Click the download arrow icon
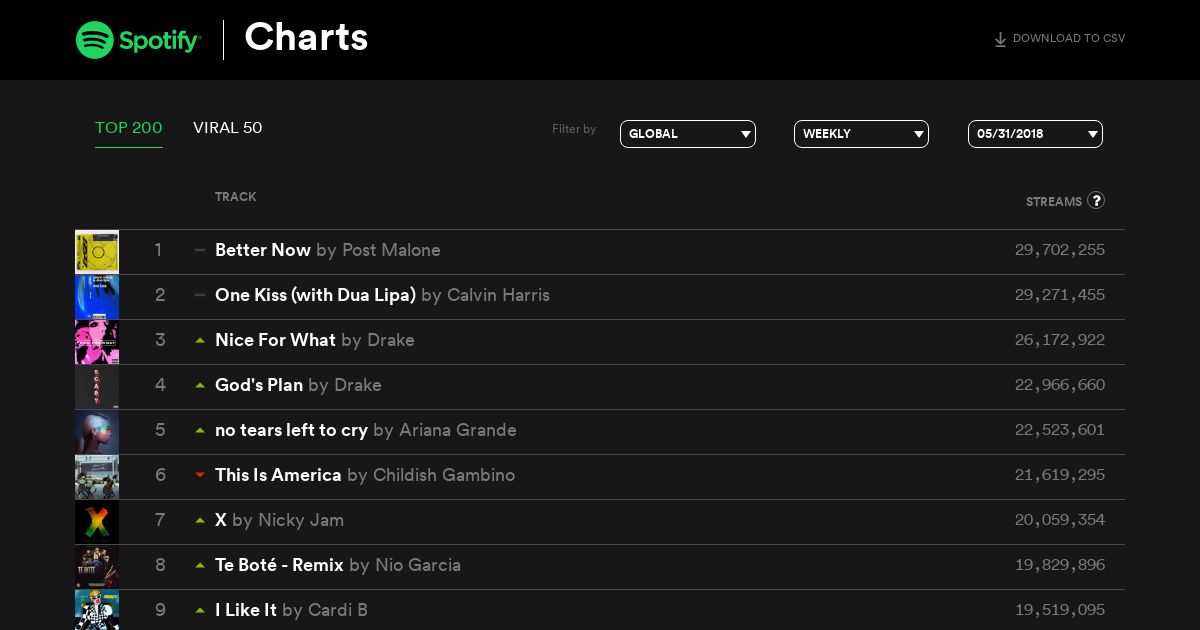Image resolution: width=1200 pixels, height=630 pixels. click(1000, 40)
